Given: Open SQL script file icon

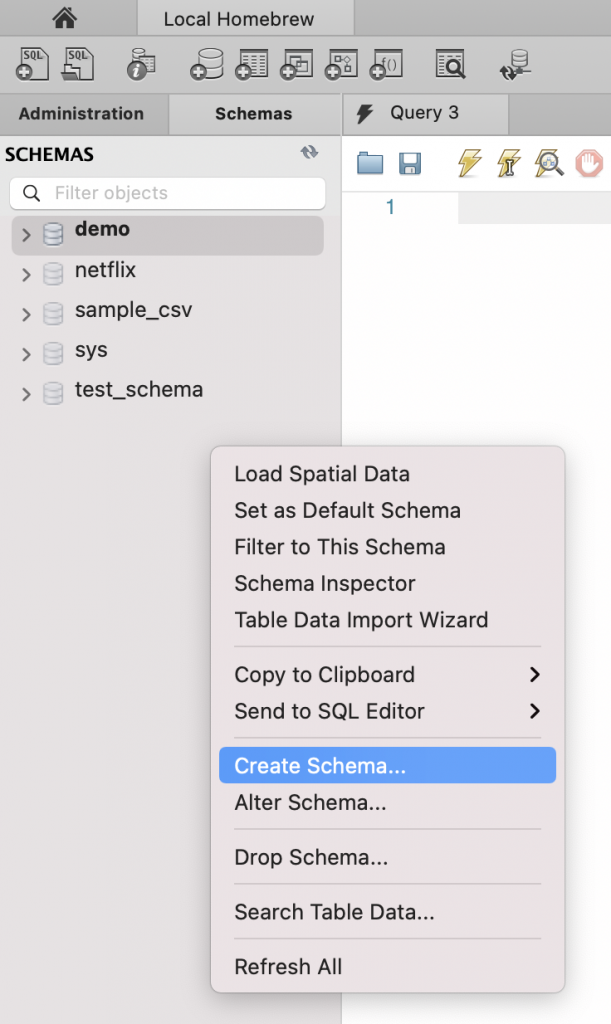Looking at the screenshot, I should click(78, 64).
